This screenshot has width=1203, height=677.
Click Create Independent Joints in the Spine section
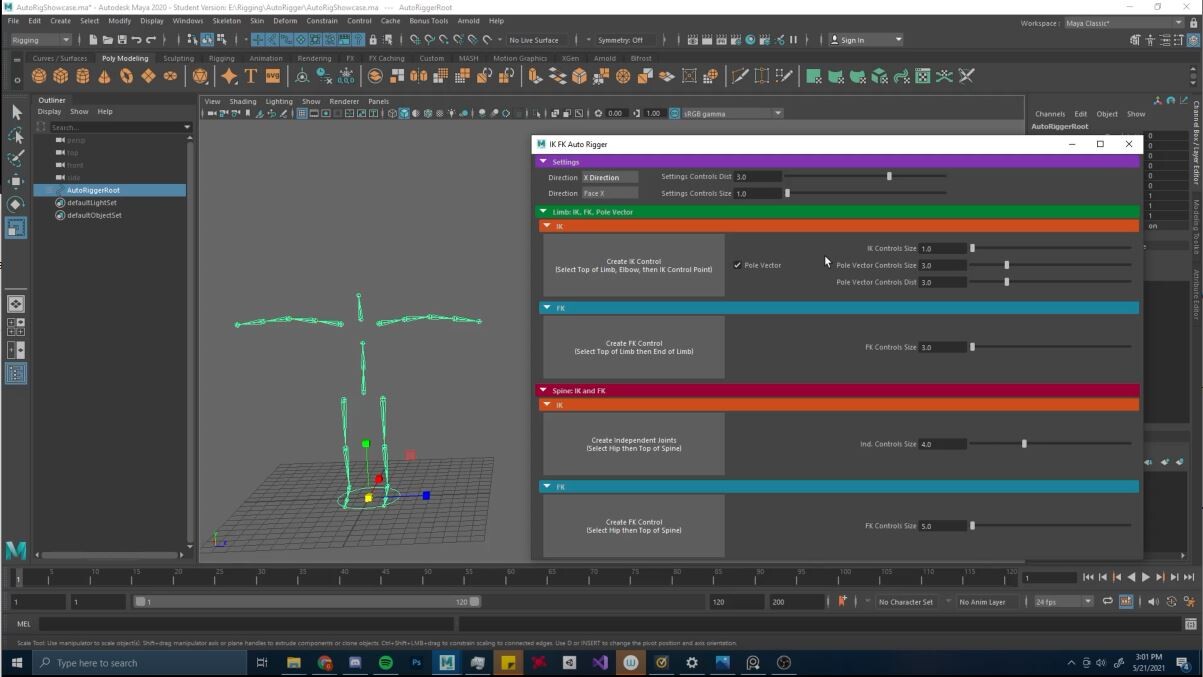click(632, 443)
